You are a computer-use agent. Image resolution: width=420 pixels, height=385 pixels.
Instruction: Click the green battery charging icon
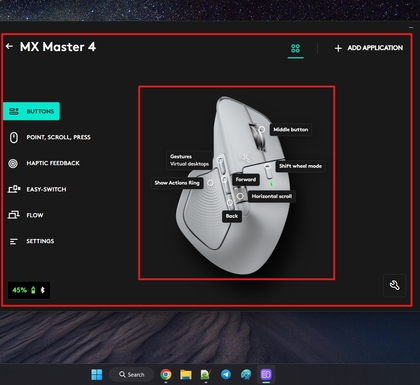point(33,290)
